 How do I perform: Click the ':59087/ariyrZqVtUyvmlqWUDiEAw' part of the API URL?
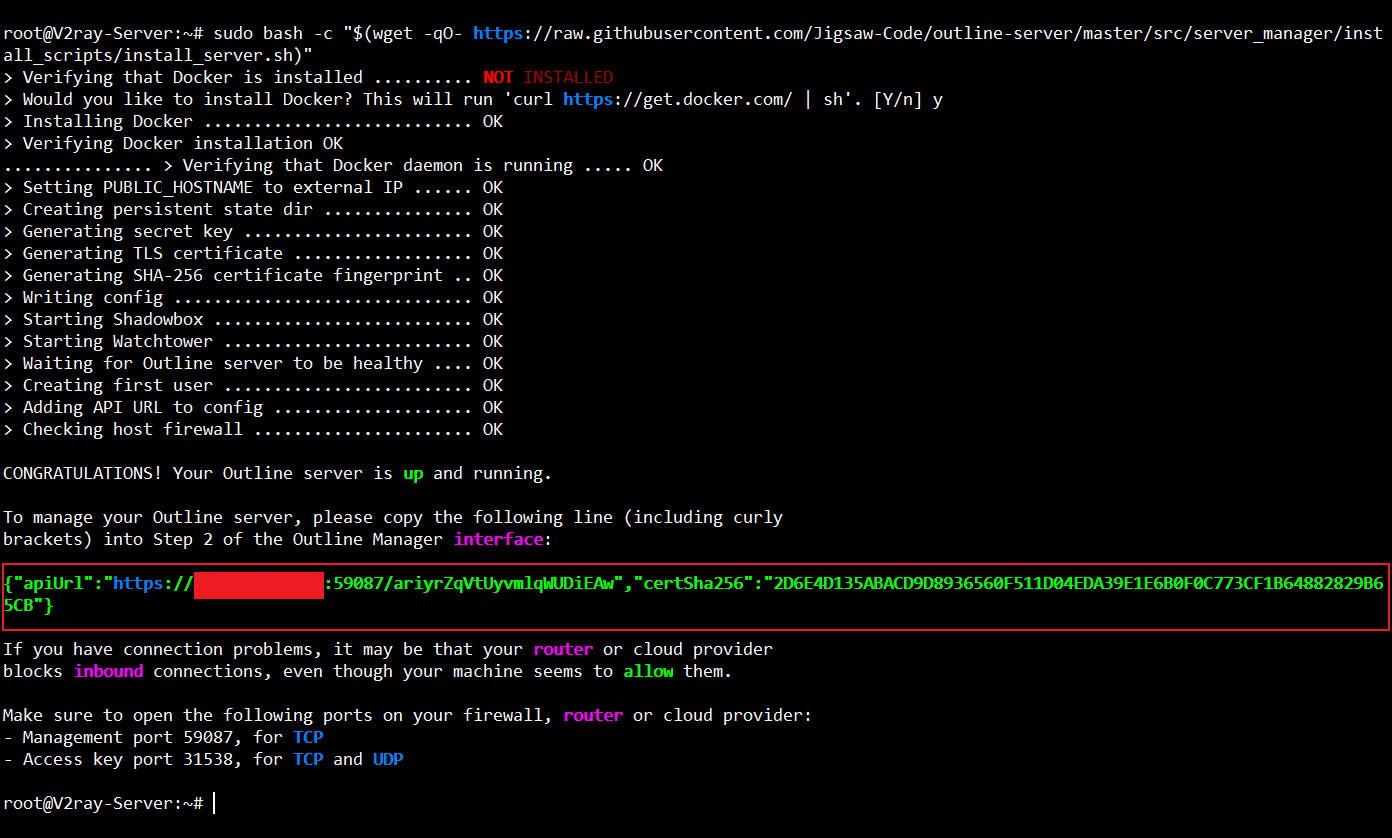468,583
